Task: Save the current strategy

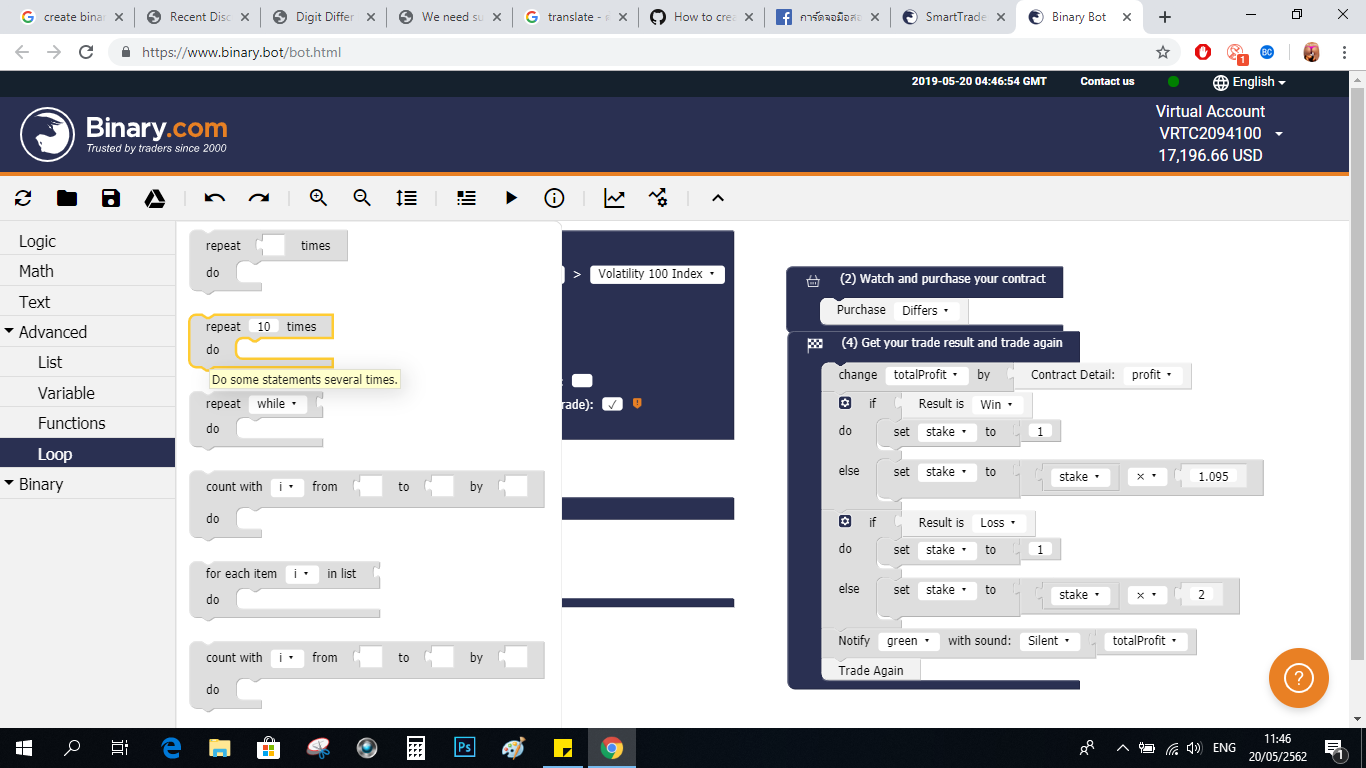Action: pyautogui.click(x=110, y=197)
